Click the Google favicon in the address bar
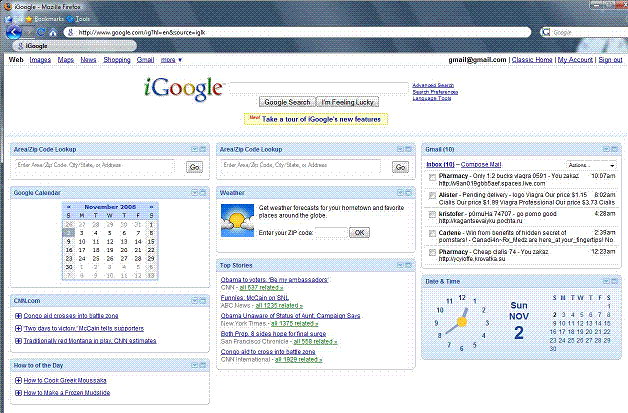This screenshot has width=628, height=413. (x=71, y=32)
